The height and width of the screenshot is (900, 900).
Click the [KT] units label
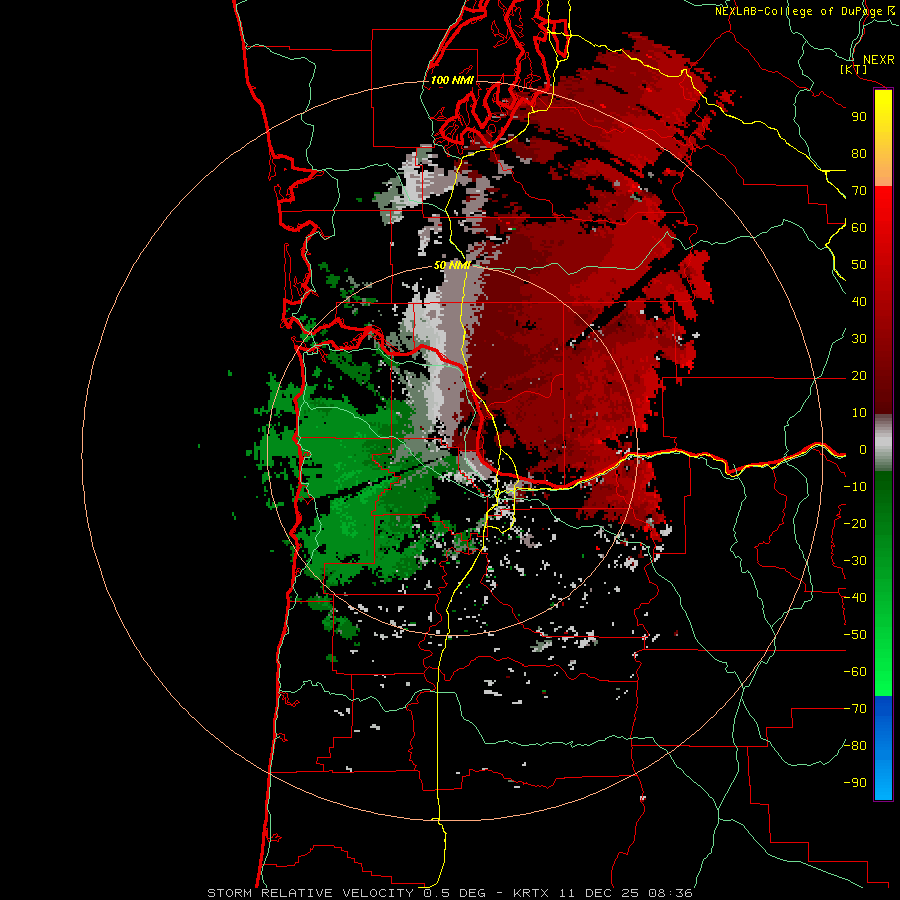854,69
